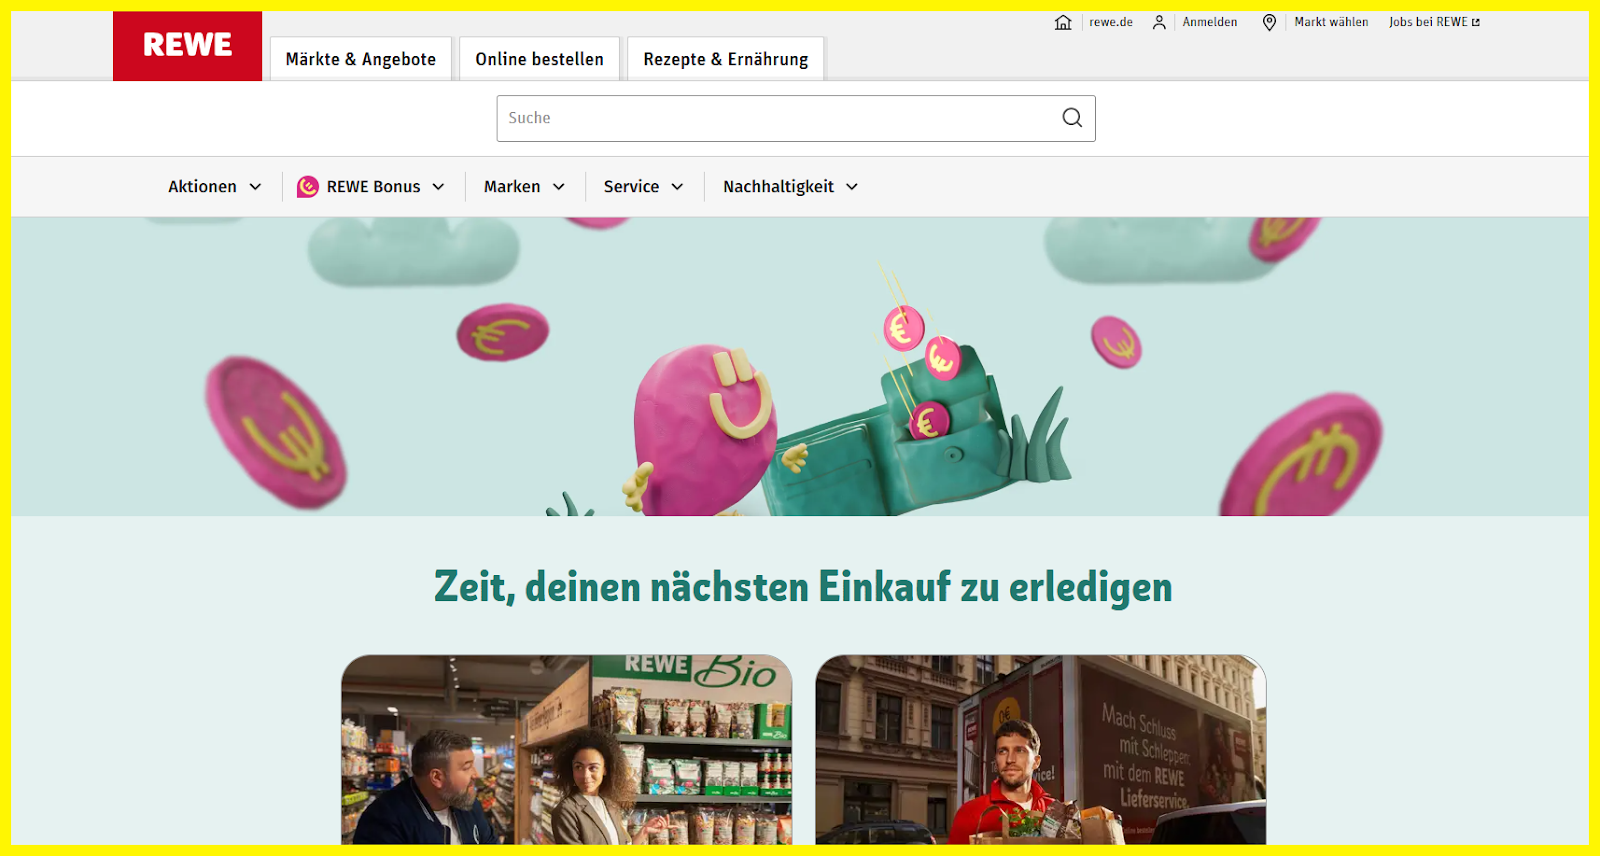Focus the Suche search field

click(796, 118)
